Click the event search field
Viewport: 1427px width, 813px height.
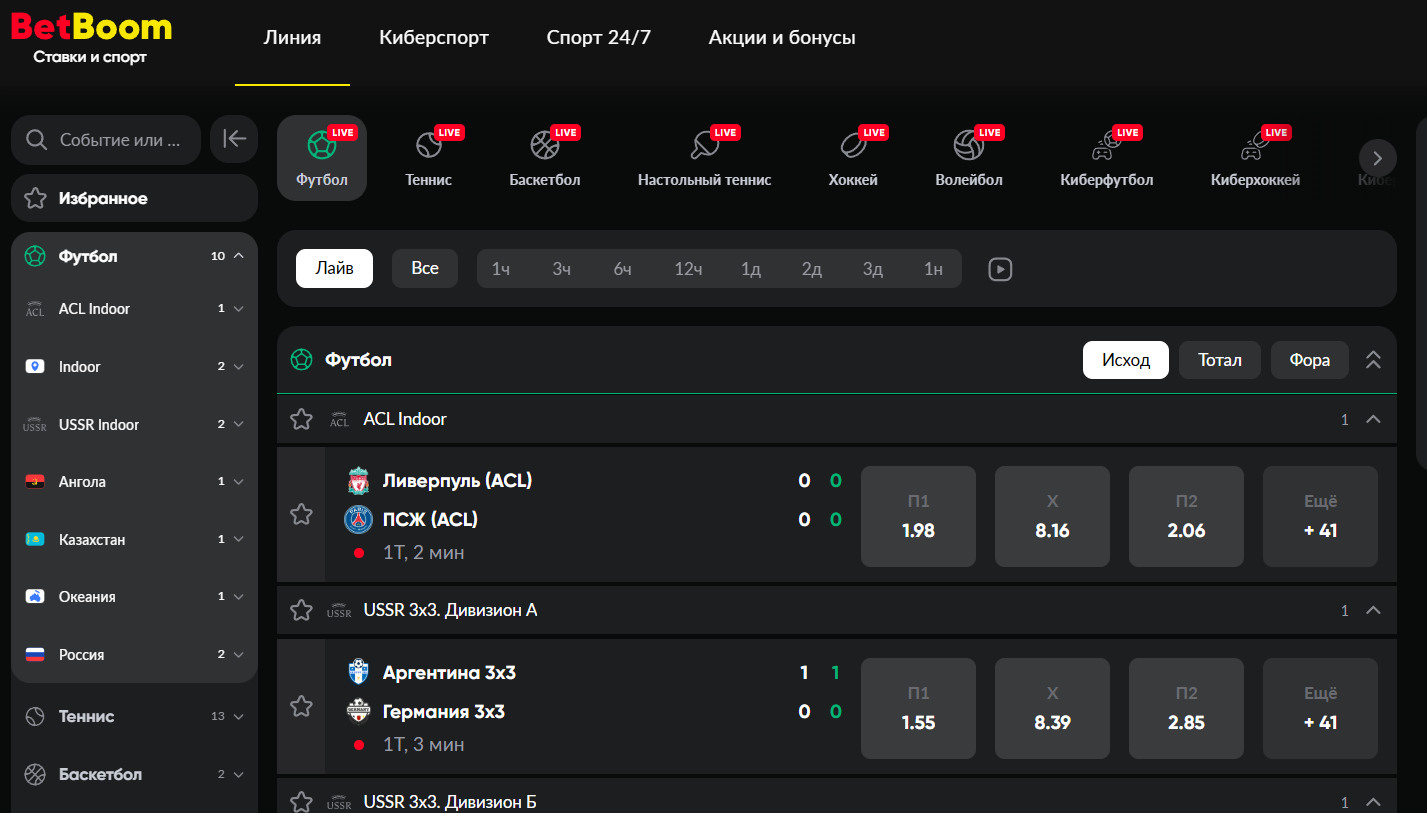106,139
